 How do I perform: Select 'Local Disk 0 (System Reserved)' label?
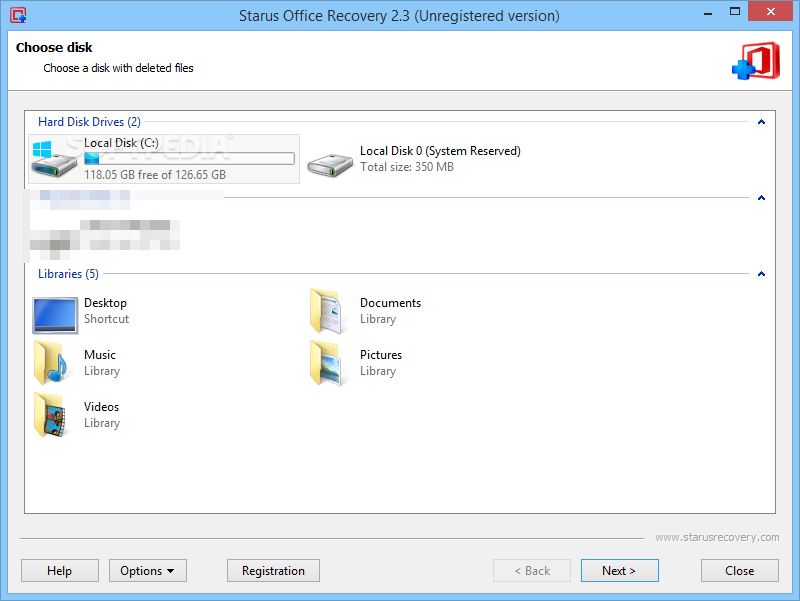pyautogui.click(x=440, y=151)
